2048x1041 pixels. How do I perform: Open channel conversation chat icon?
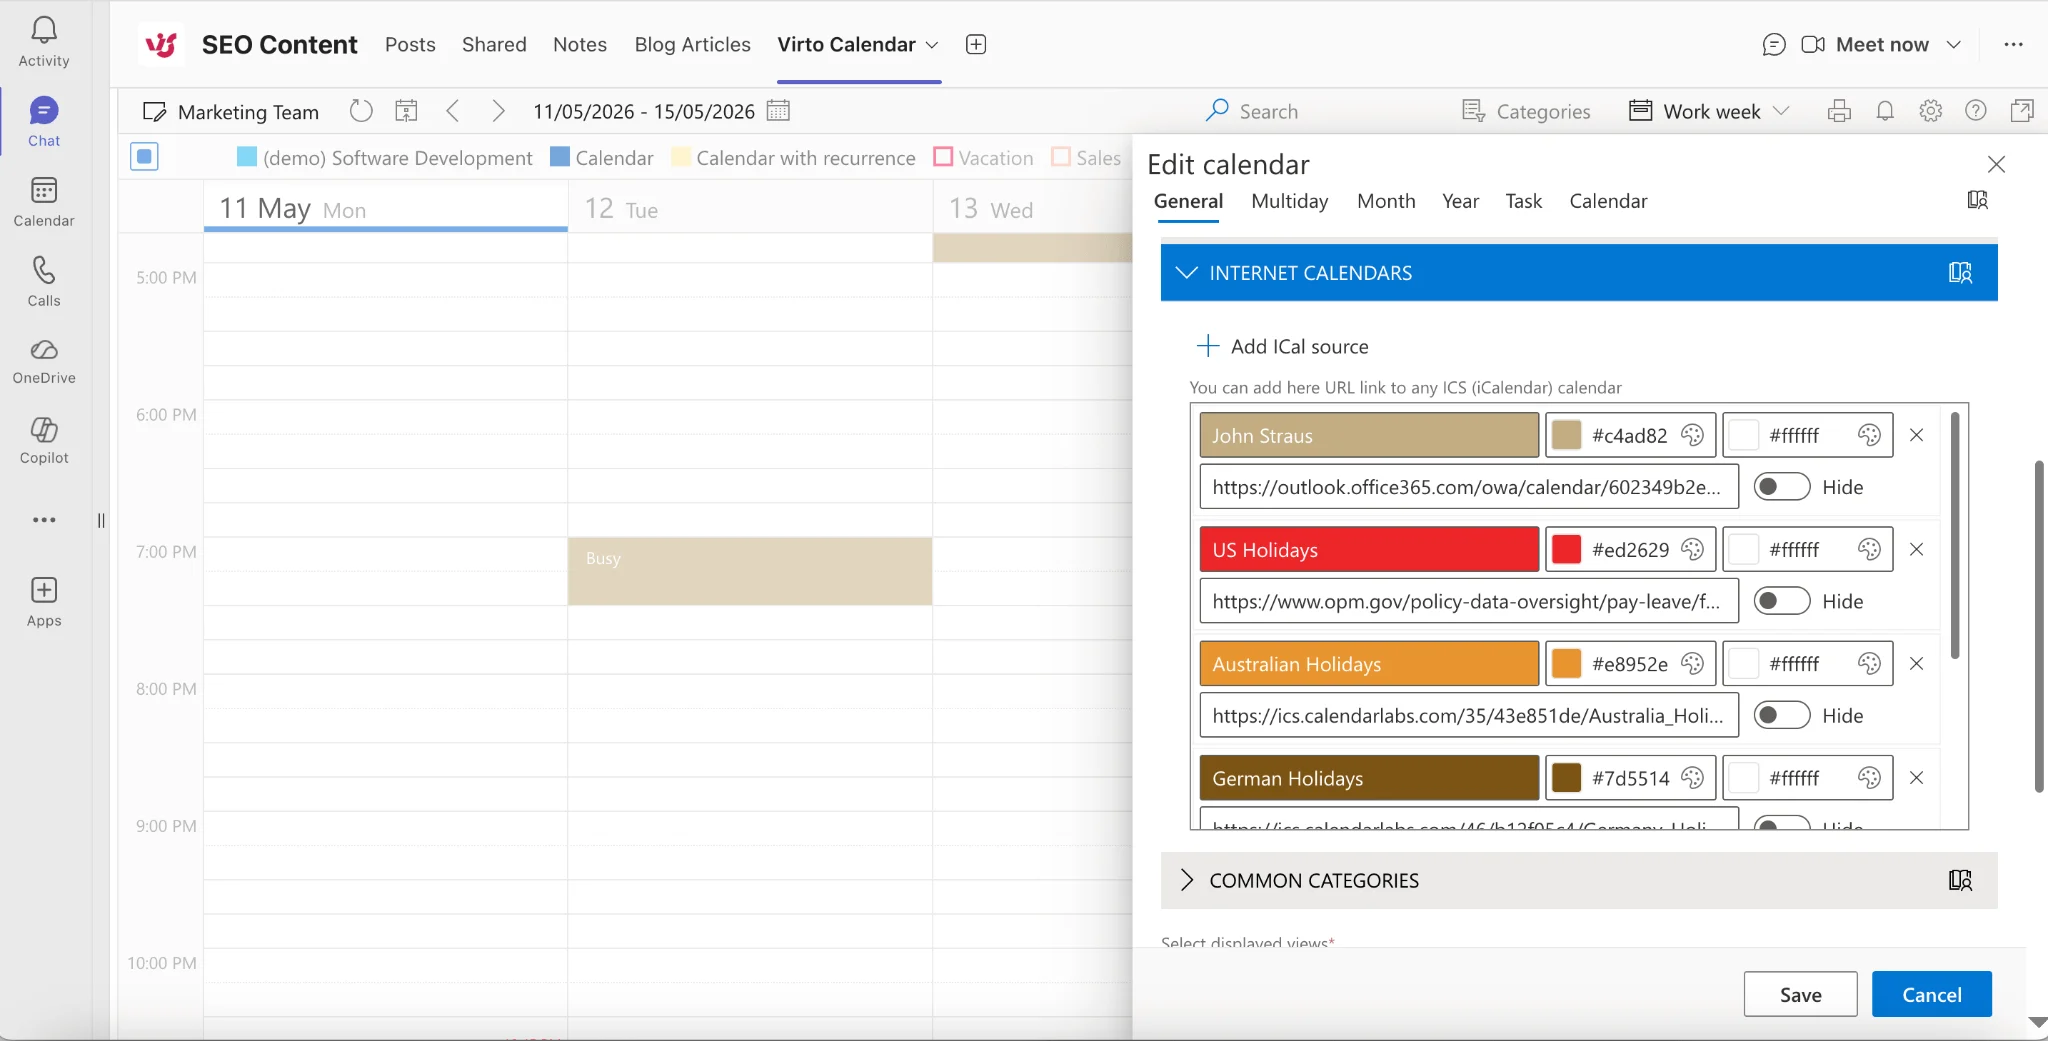1774,44
